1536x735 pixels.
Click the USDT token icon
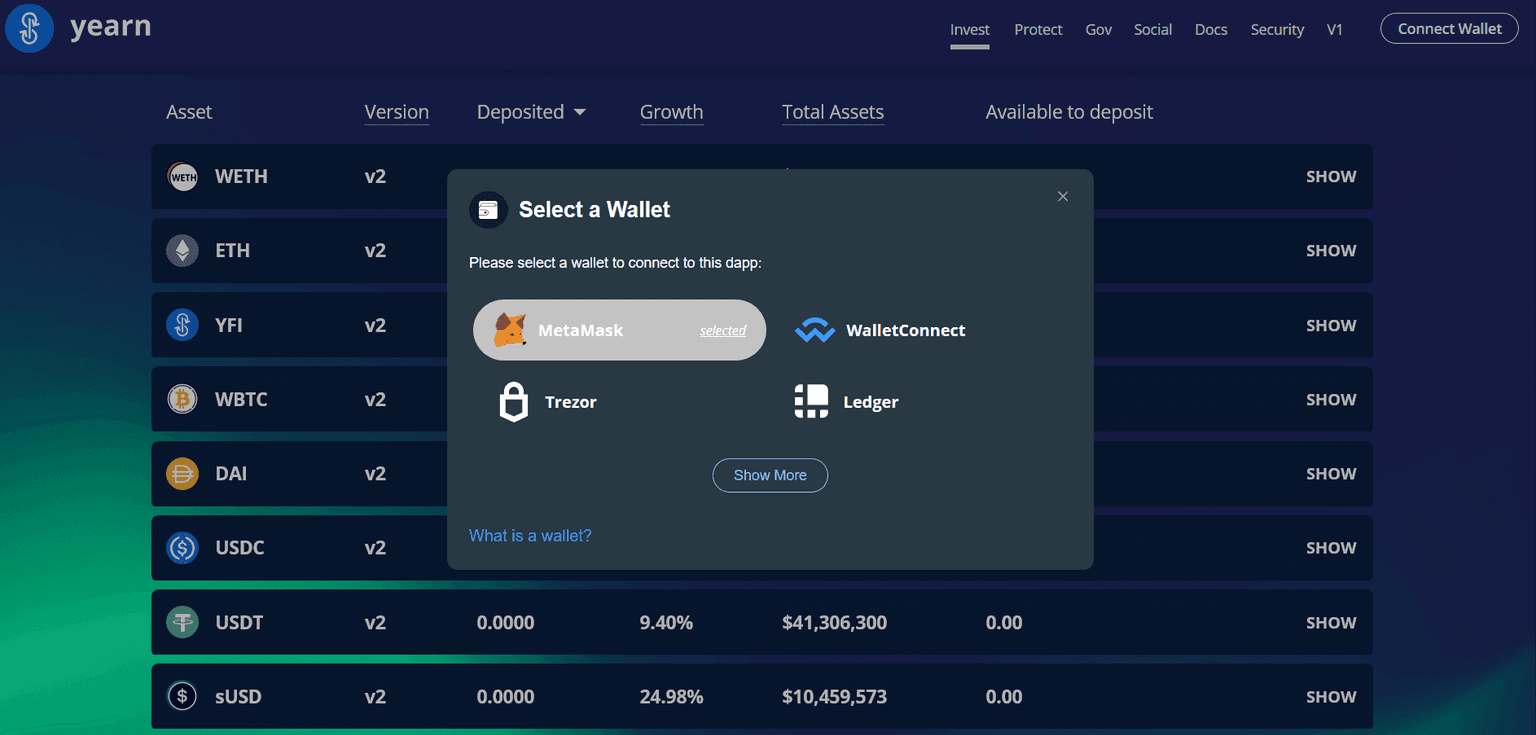[182, 623]
